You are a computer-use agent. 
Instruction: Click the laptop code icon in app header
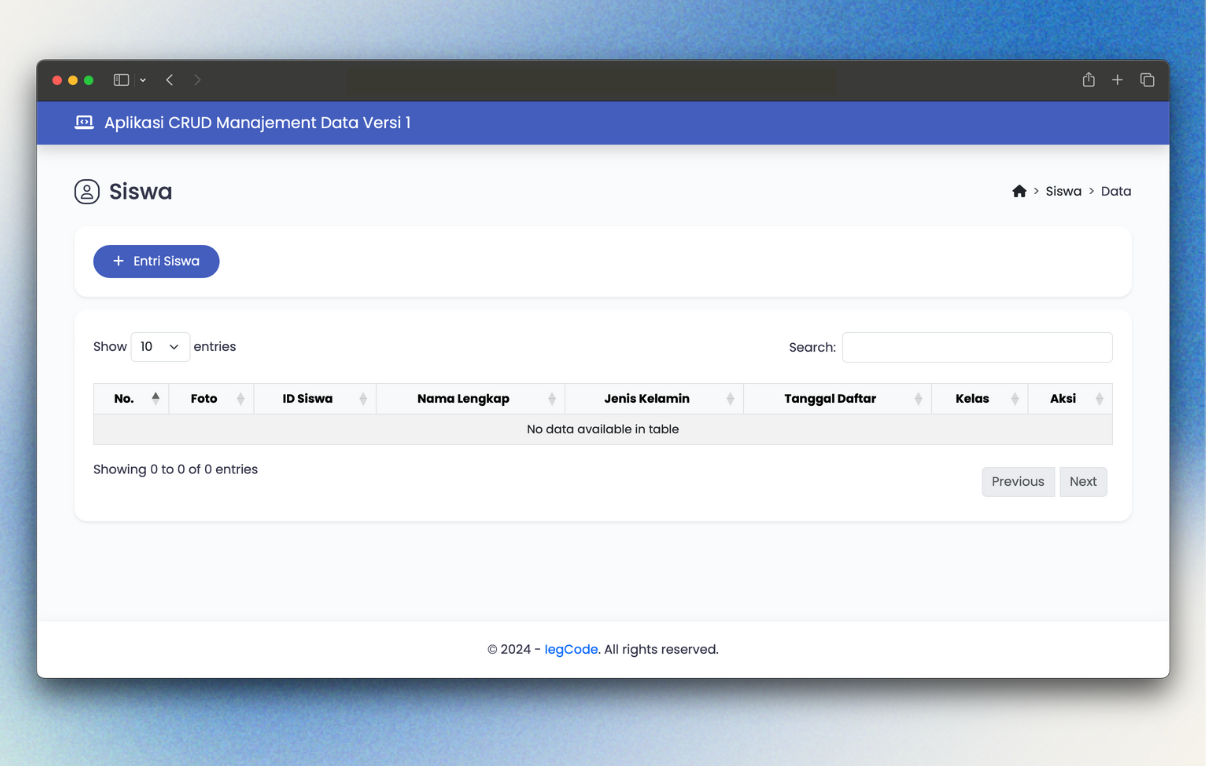click(84, 123)
